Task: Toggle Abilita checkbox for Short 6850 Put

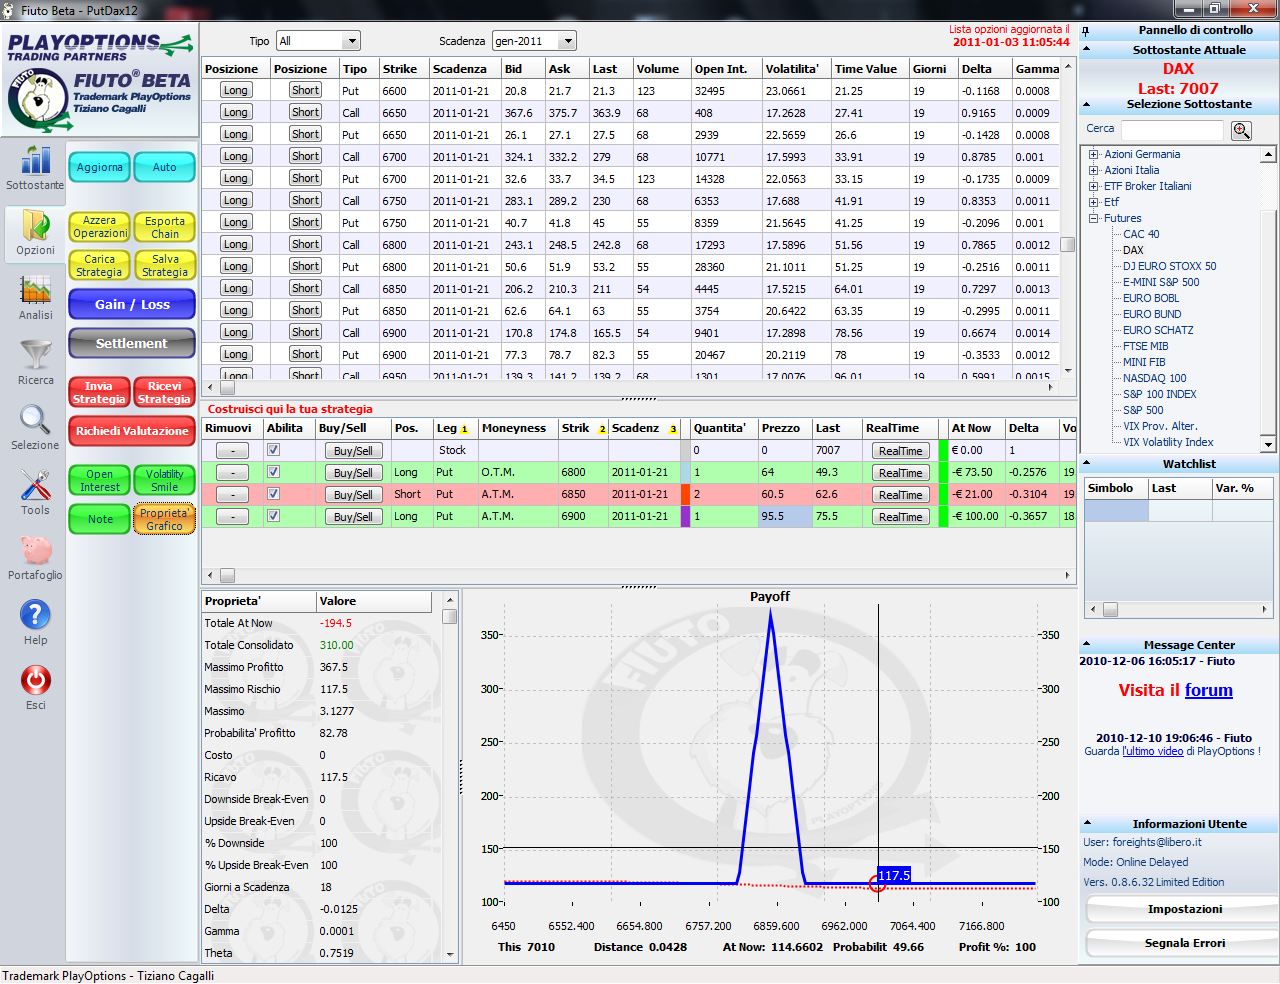Action: coord(273,494)
